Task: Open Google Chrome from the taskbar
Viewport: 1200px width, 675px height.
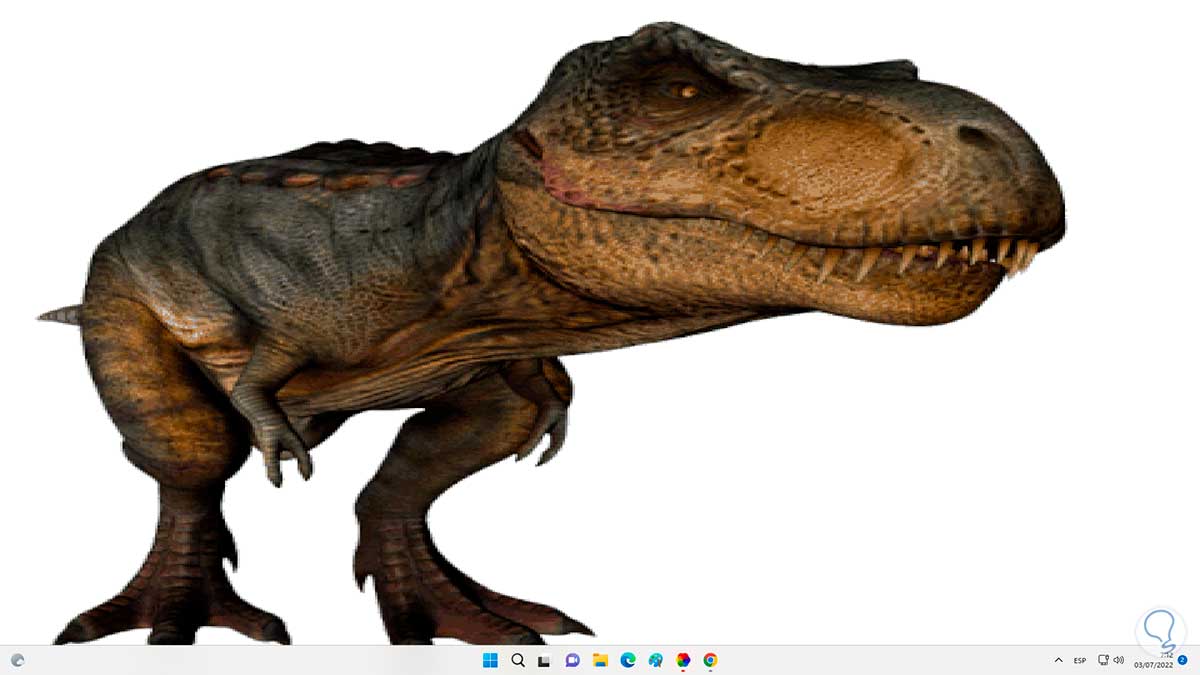Action: [x=710, y=660]
